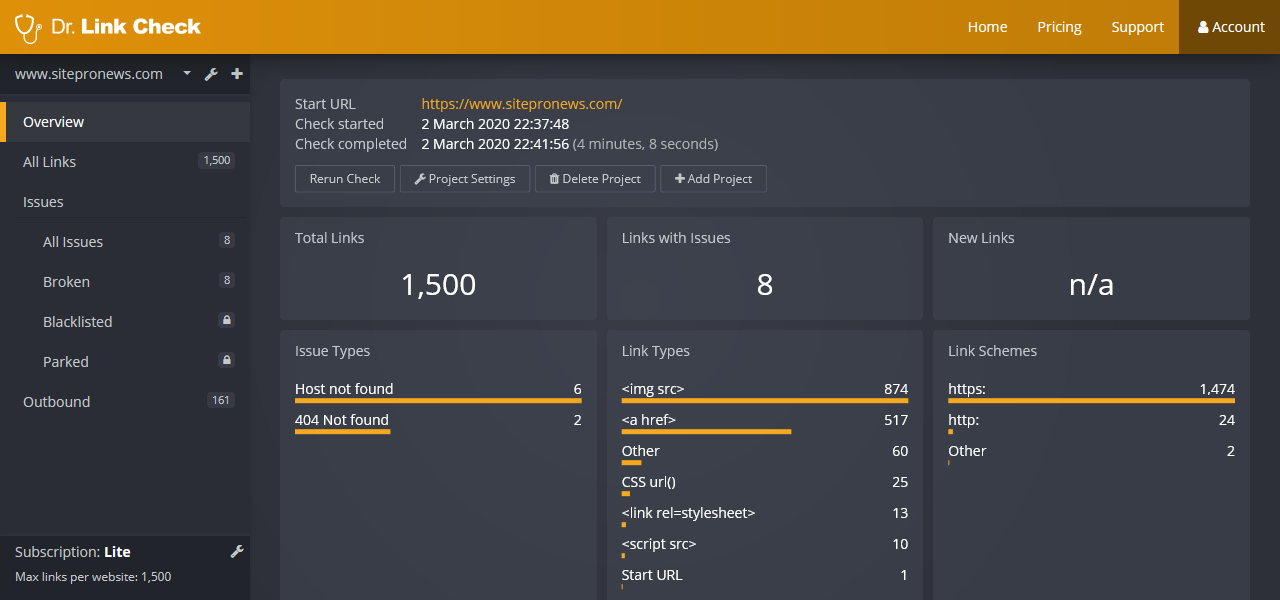The image size is (1280, 600).
Task: Open the Support menu item
Action: [x=1137, y=27]
